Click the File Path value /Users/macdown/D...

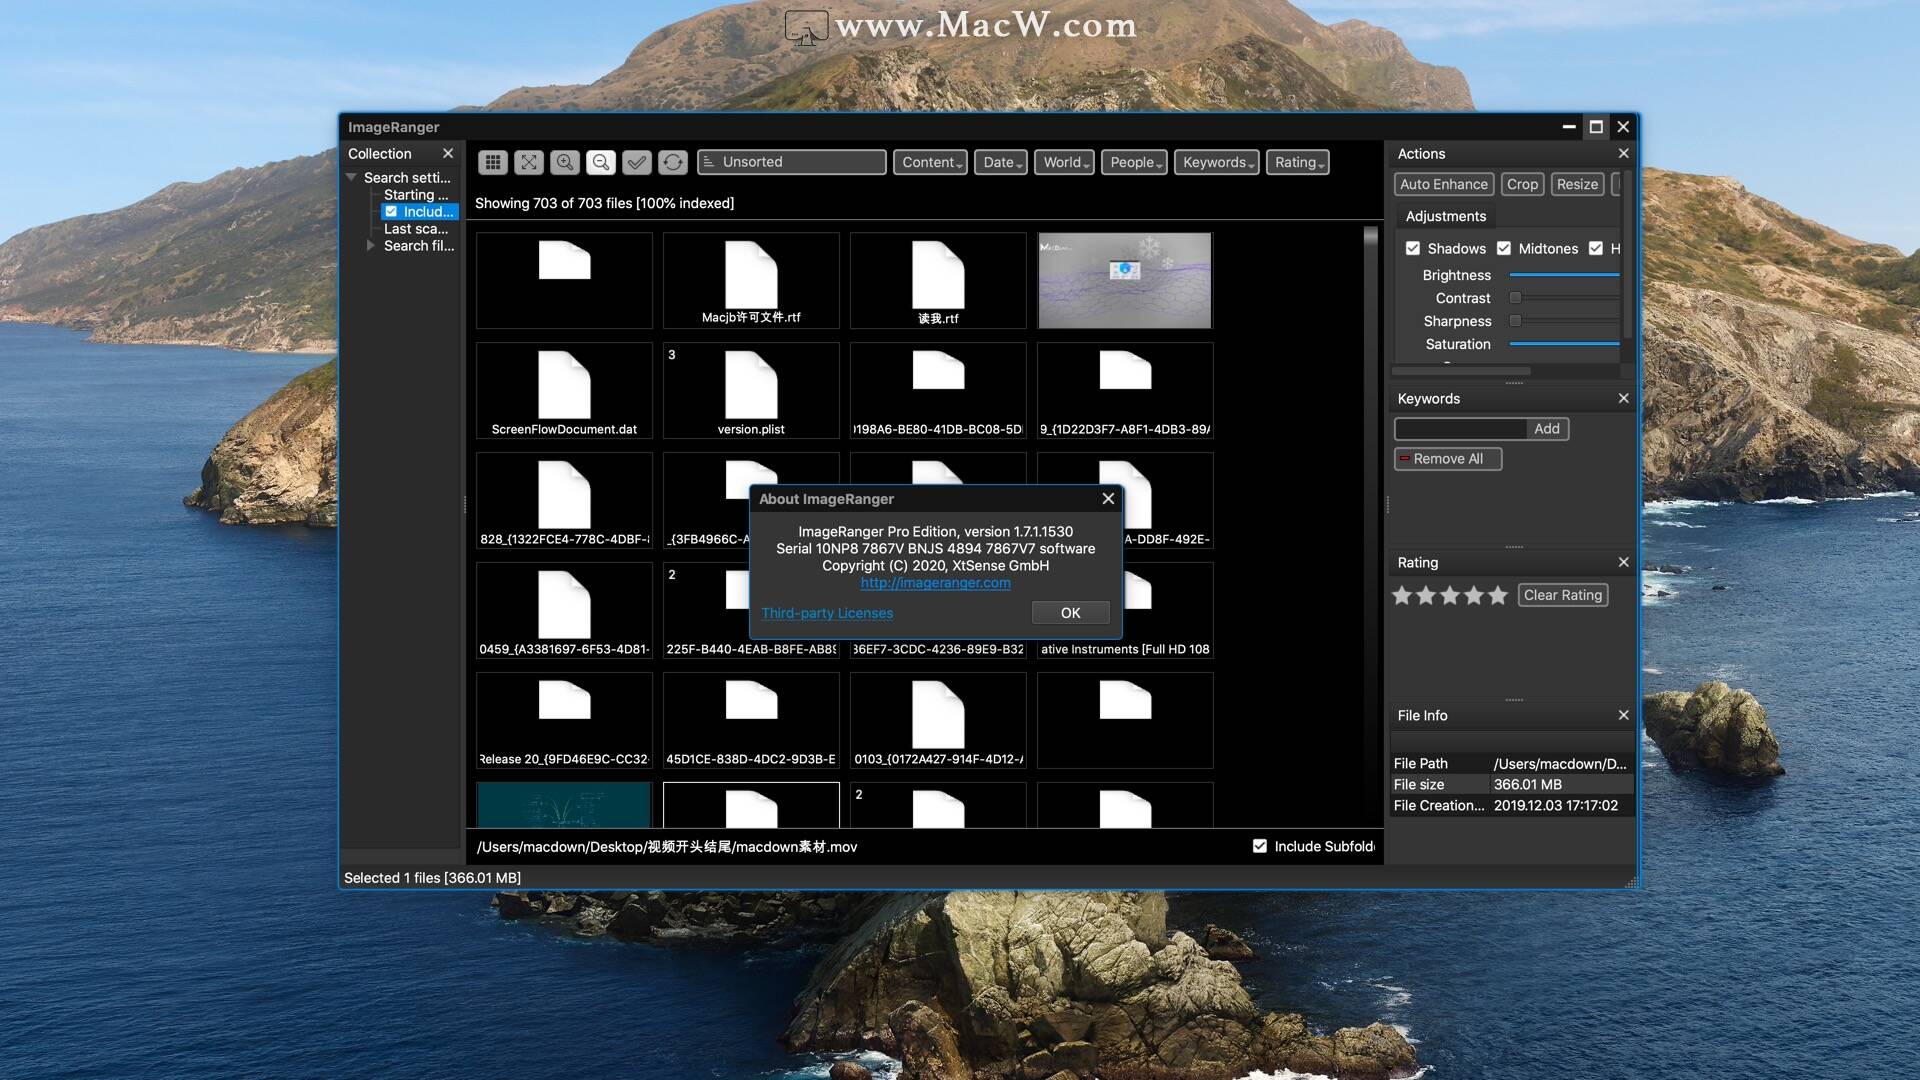[x=1560, y=763]
